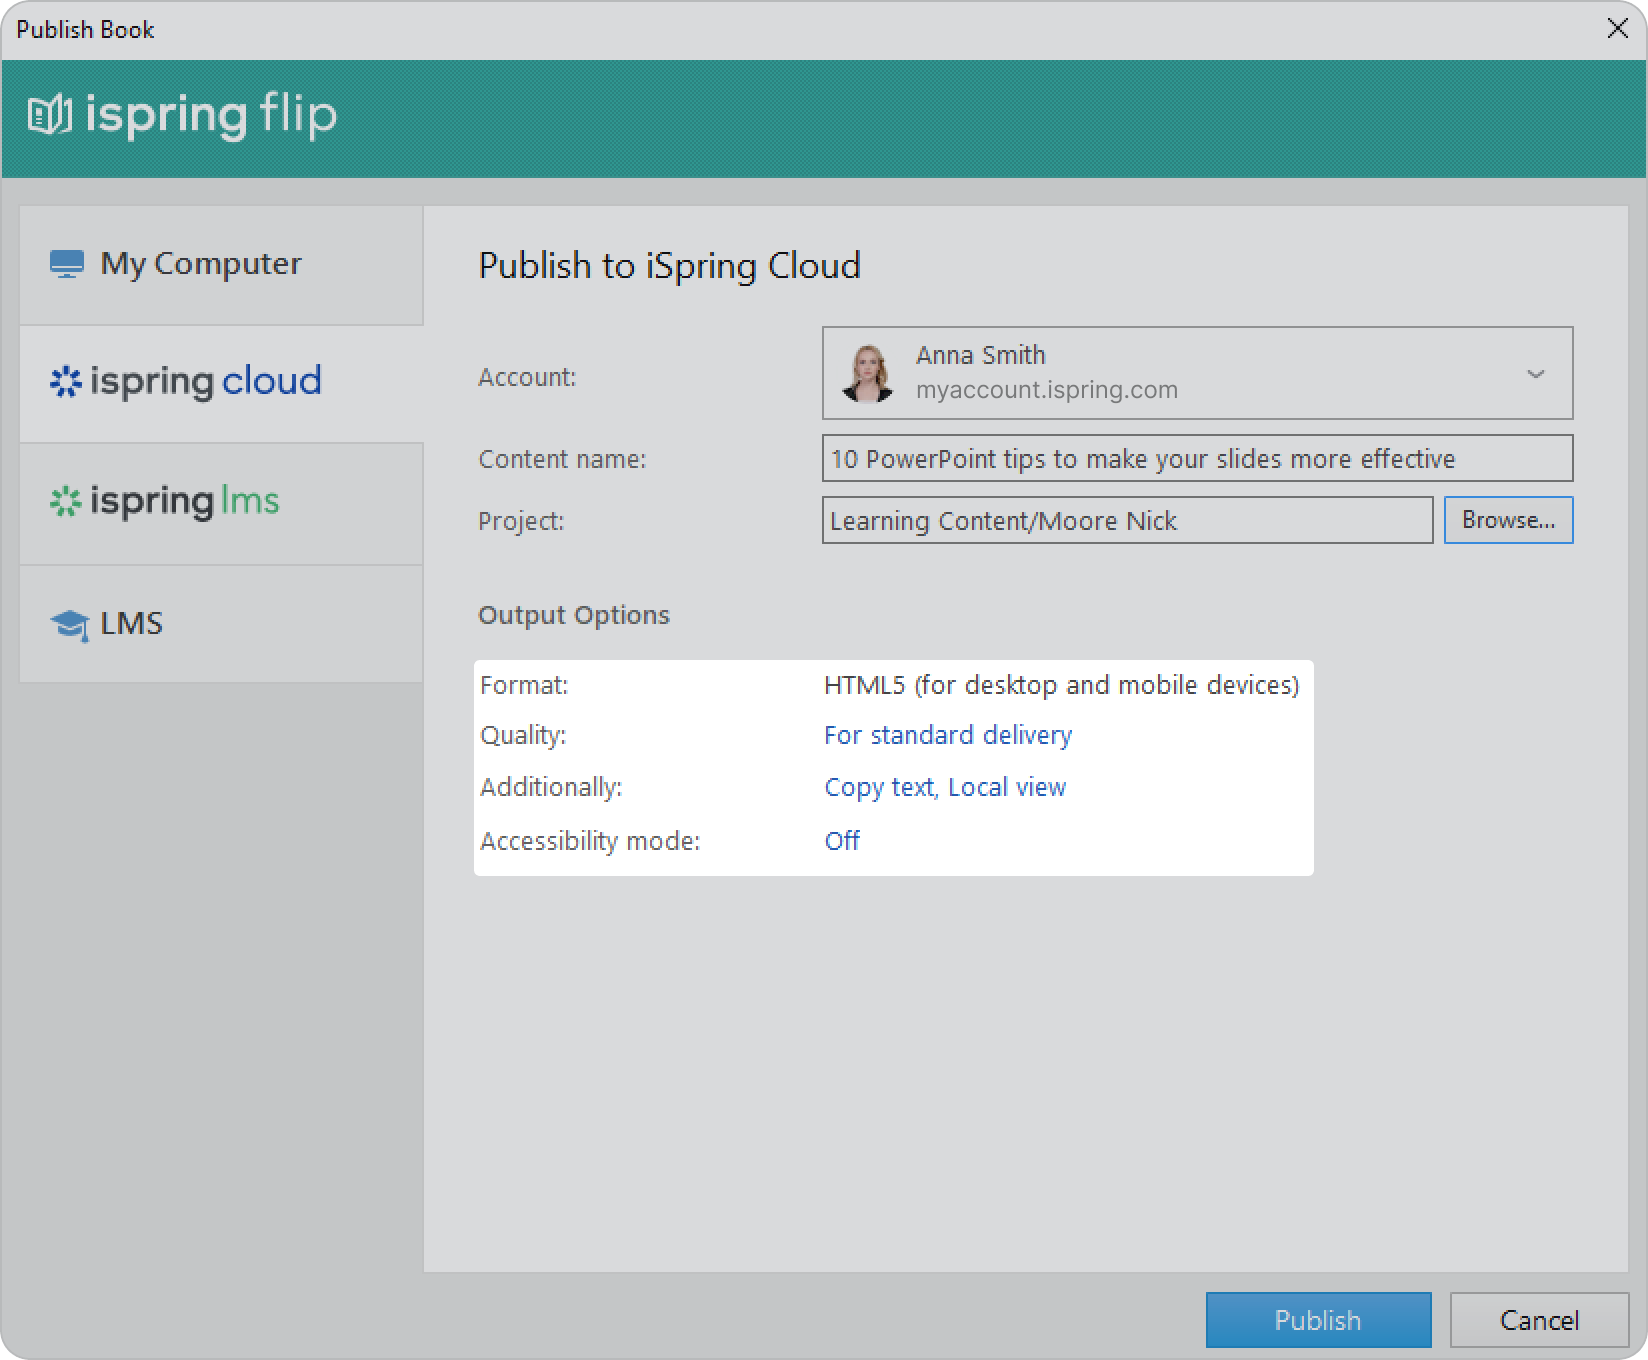Click the Cancel button
The image size is (1648, 1360).
pos(1538,1320)
